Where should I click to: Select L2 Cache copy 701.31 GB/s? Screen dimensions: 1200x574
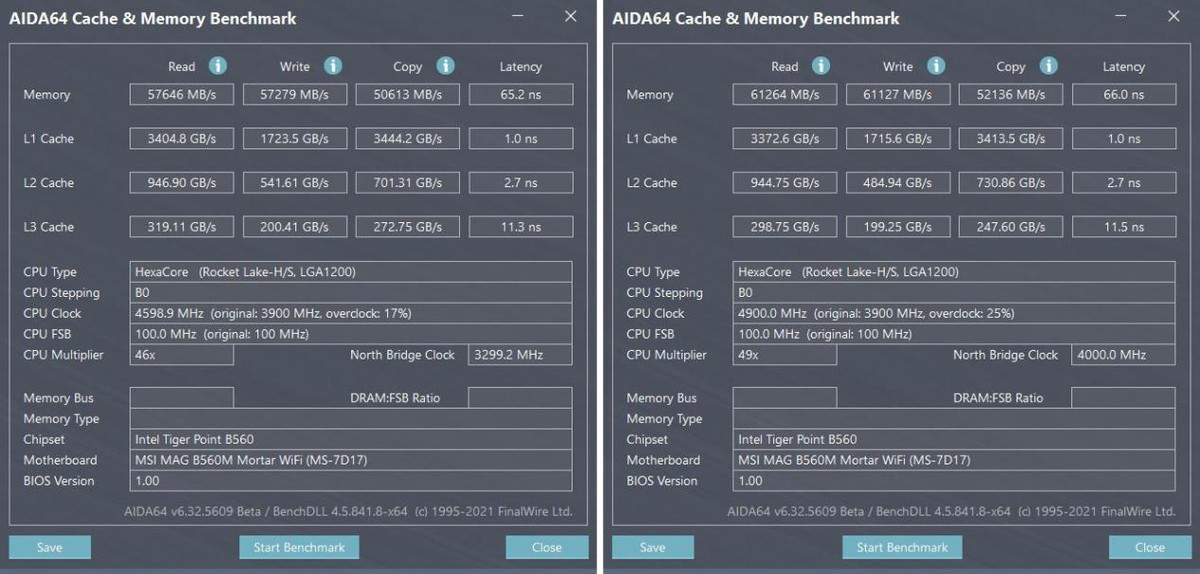click(x=408, y=182)
